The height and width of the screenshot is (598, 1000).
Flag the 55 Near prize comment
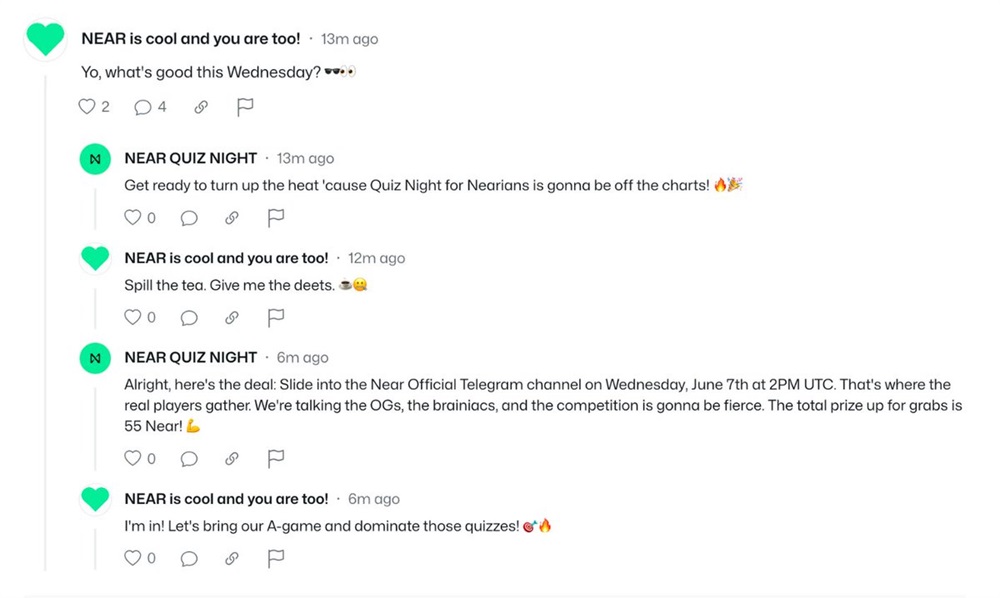coord(277,458)
